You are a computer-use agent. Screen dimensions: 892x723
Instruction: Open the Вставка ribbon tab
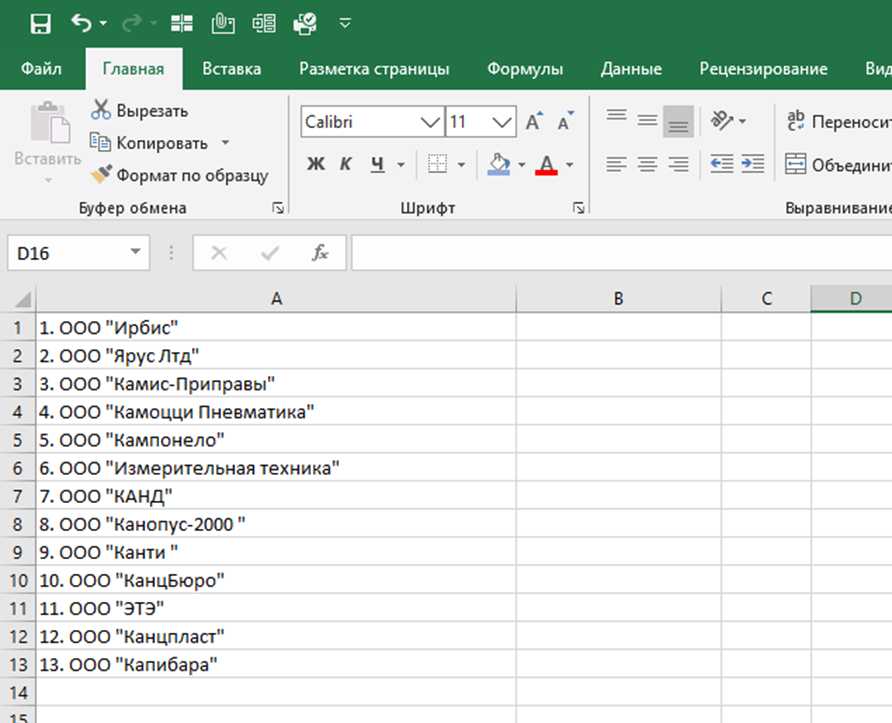232,69
